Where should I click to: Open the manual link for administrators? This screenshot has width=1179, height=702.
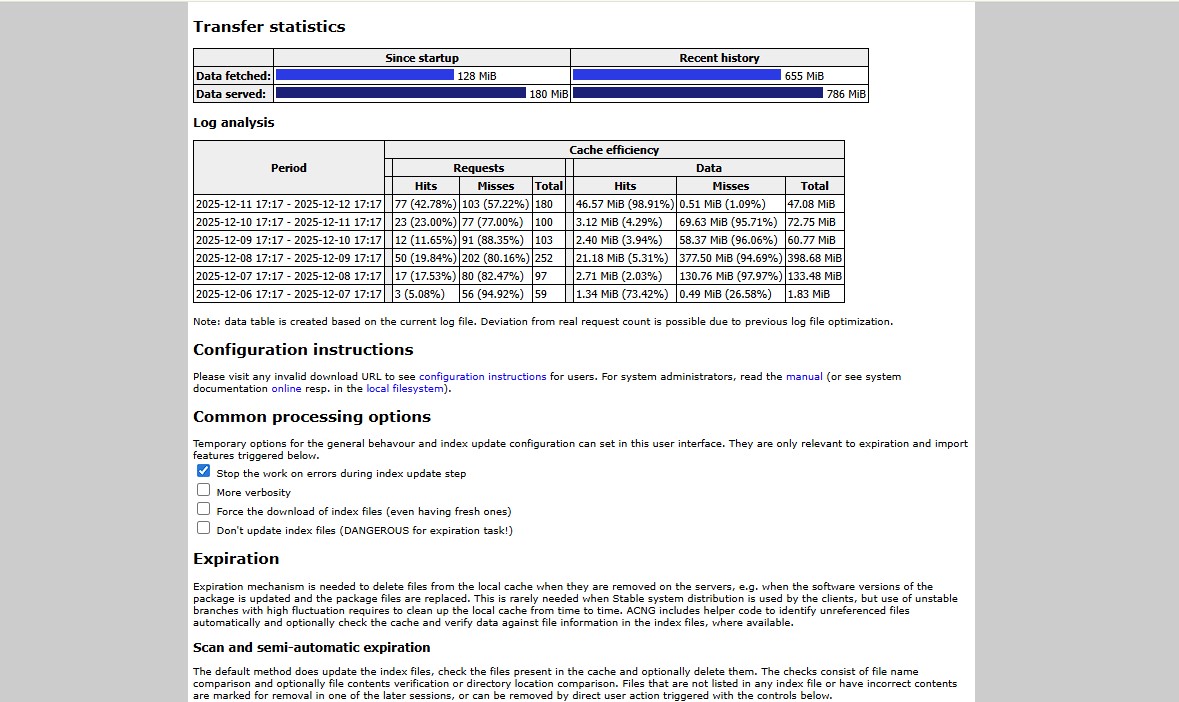point(804,377)
